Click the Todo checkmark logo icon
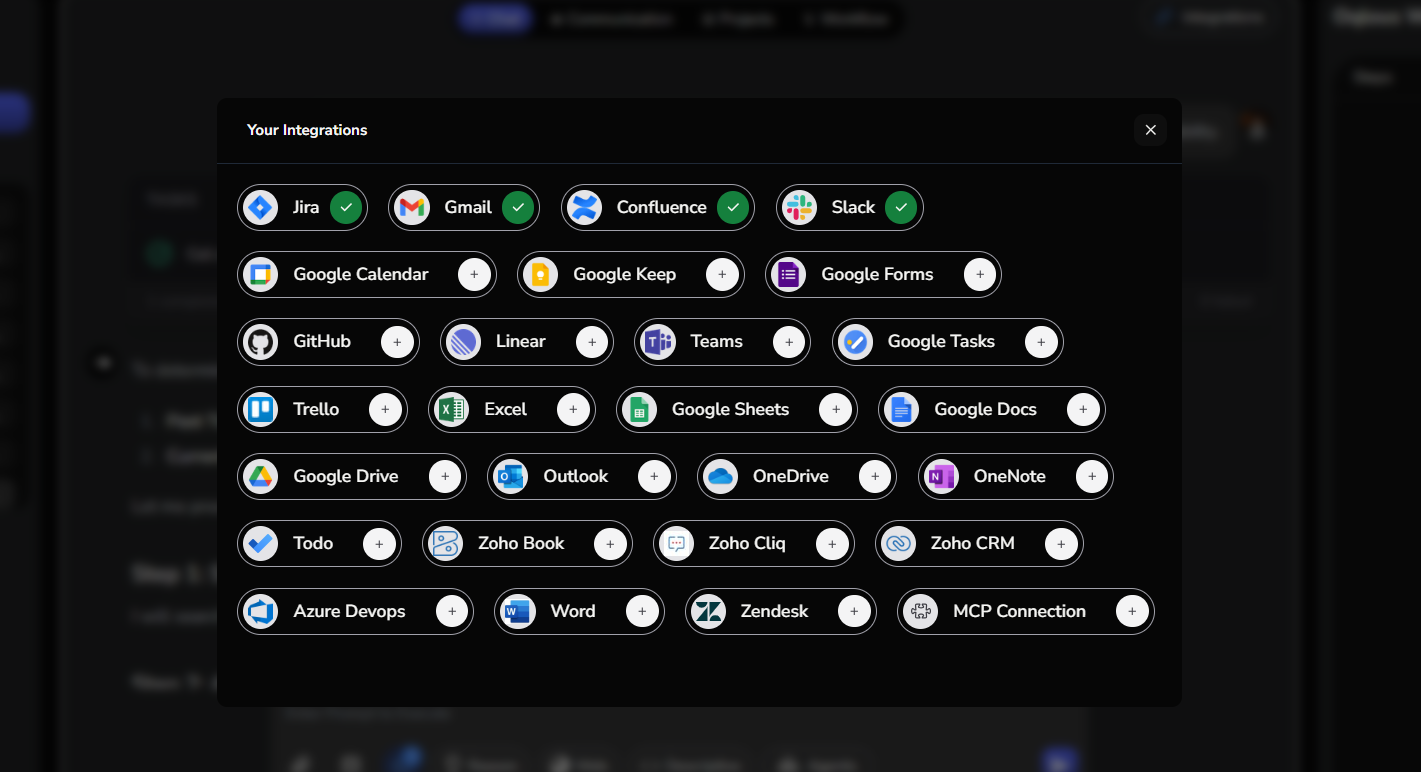Viewport: 1421px width, 772px height. click(260, 544)
